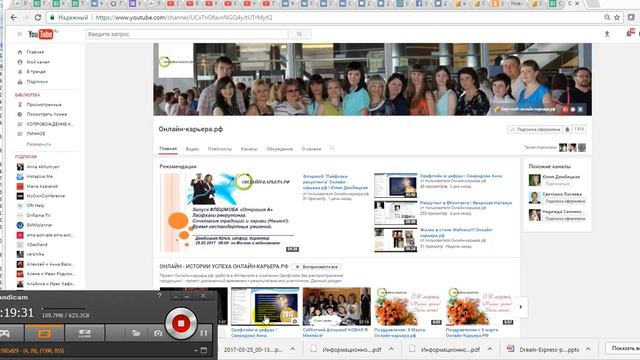The width and height of the screenshot is (640, 360).
Task: Play the featured Флешмоб video thumbnail
Action: pyautogui.click(x=230, y=213)
